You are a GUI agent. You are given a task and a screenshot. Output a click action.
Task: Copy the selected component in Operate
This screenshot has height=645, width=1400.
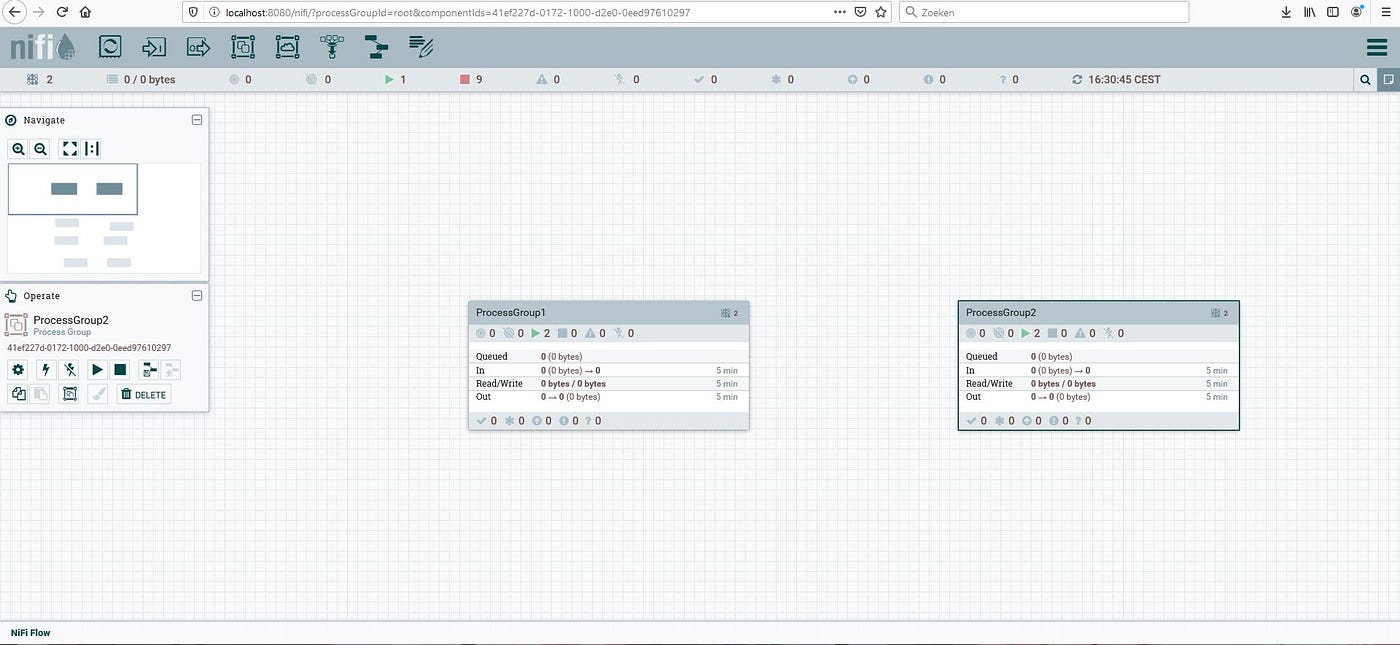[x=18, y=395]
